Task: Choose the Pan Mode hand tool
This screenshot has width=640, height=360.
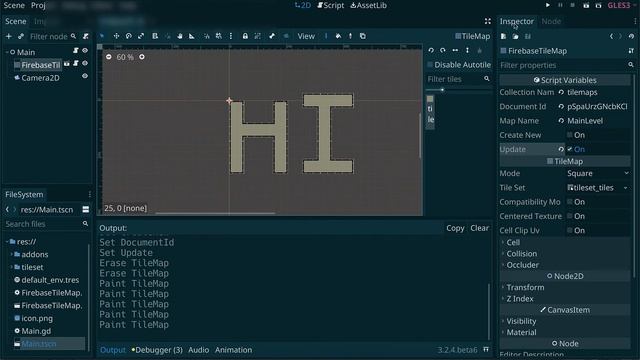Action: [x=180, y=36]
